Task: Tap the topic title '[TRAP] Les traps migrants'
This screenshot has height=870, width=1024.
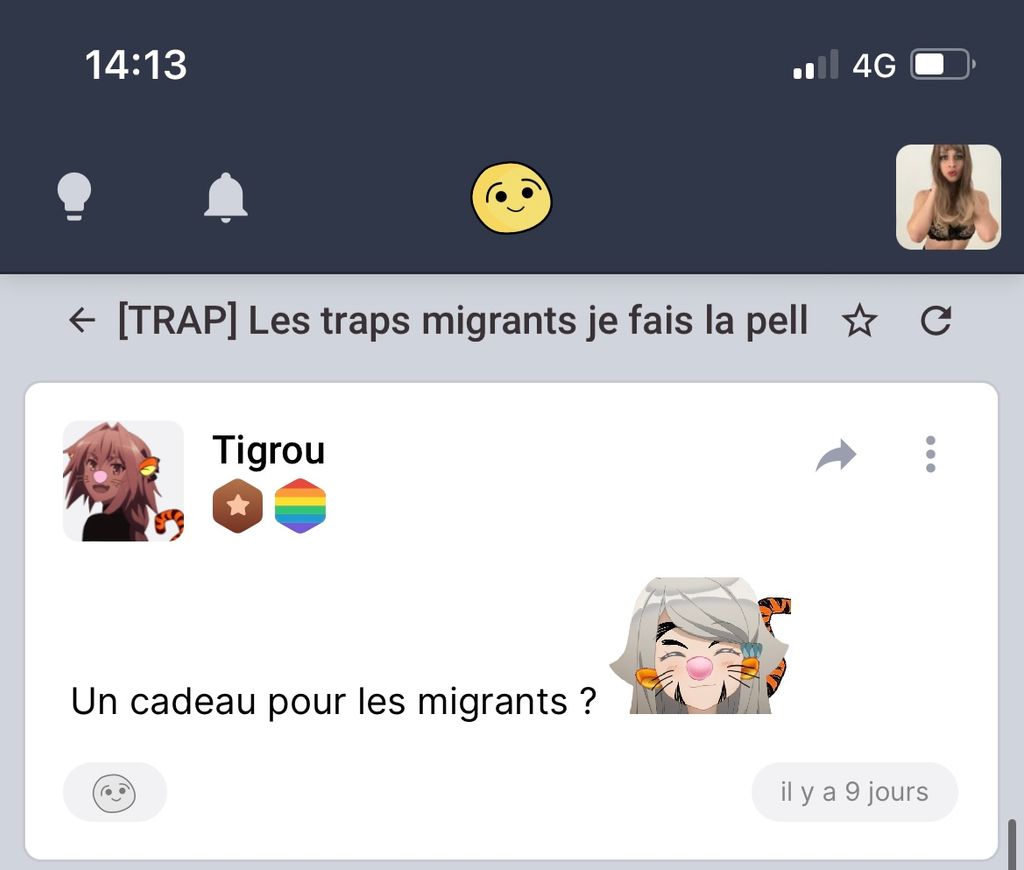Action: [462, 321]
